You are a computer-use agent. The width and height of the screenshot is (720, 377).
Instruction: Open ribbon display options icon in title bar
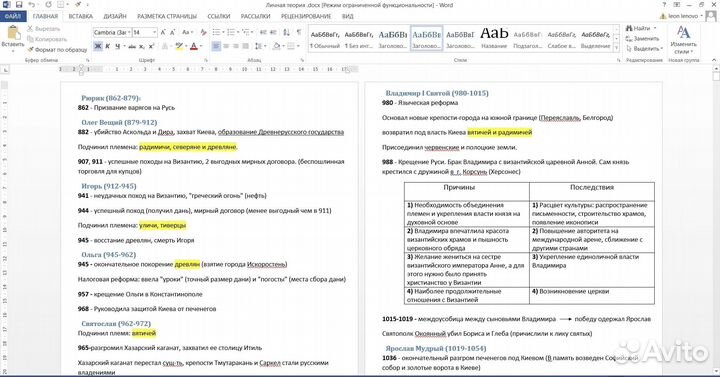click(x=676, y=5)
